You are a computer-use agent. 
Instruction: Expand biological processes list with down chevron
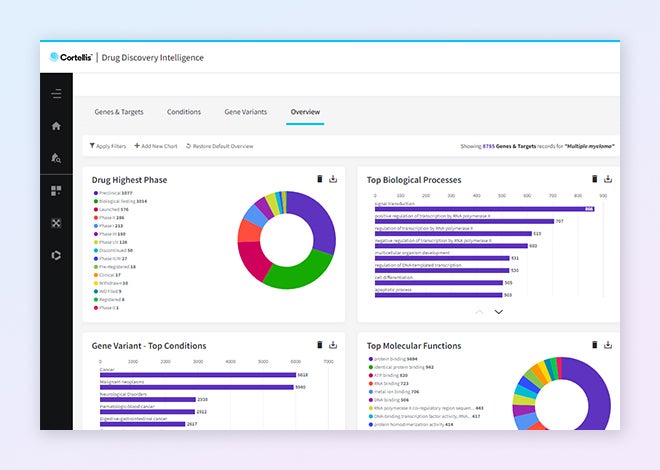coord(499,312)
